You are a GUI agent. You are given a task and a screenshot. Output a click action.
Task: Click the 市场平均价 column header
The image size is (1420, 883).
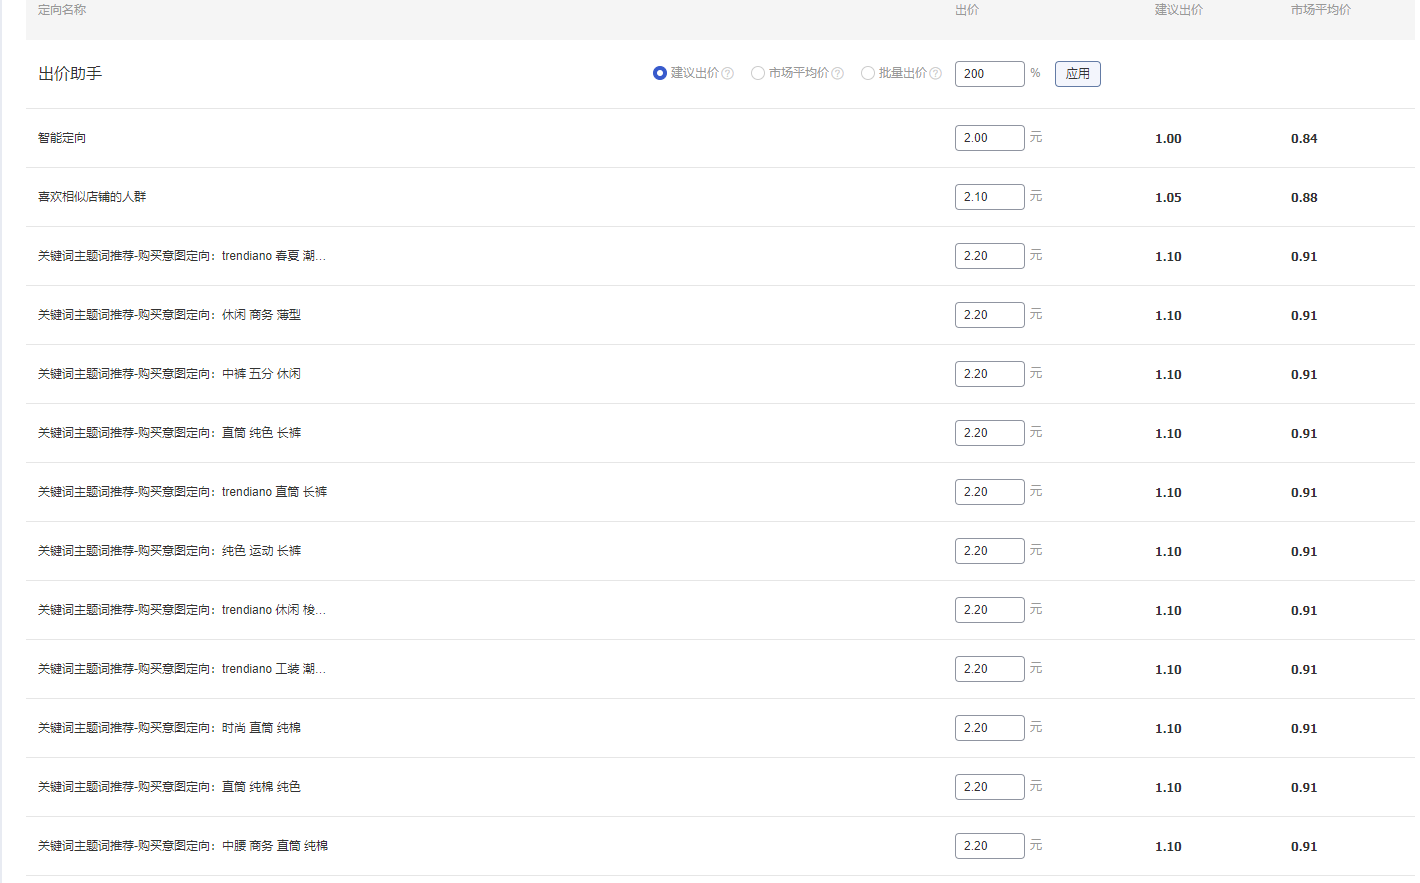[x=1320, y=10]
